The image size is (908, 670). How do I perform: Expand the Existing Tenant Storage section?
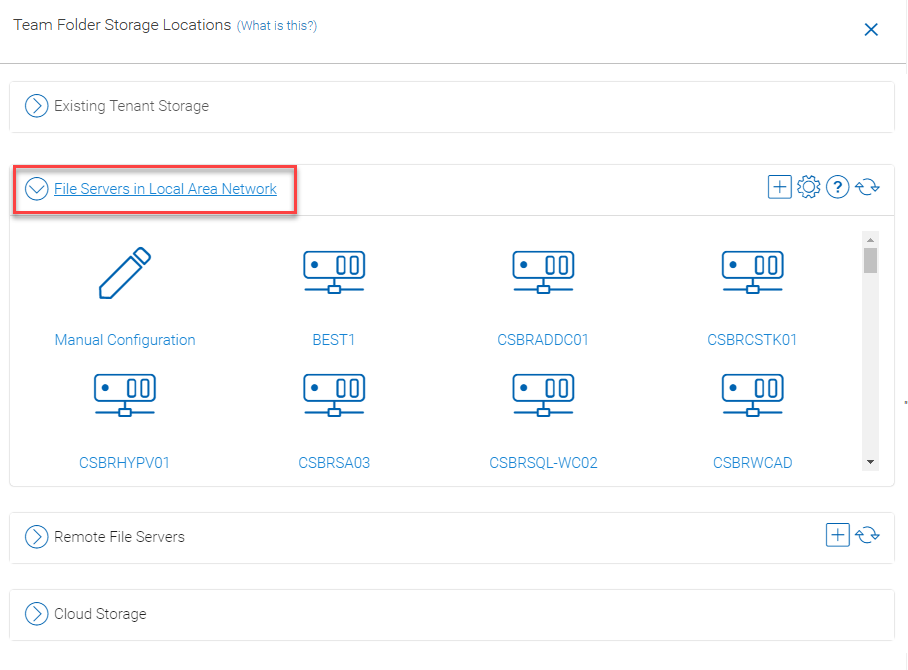click(x=36, y=106)
